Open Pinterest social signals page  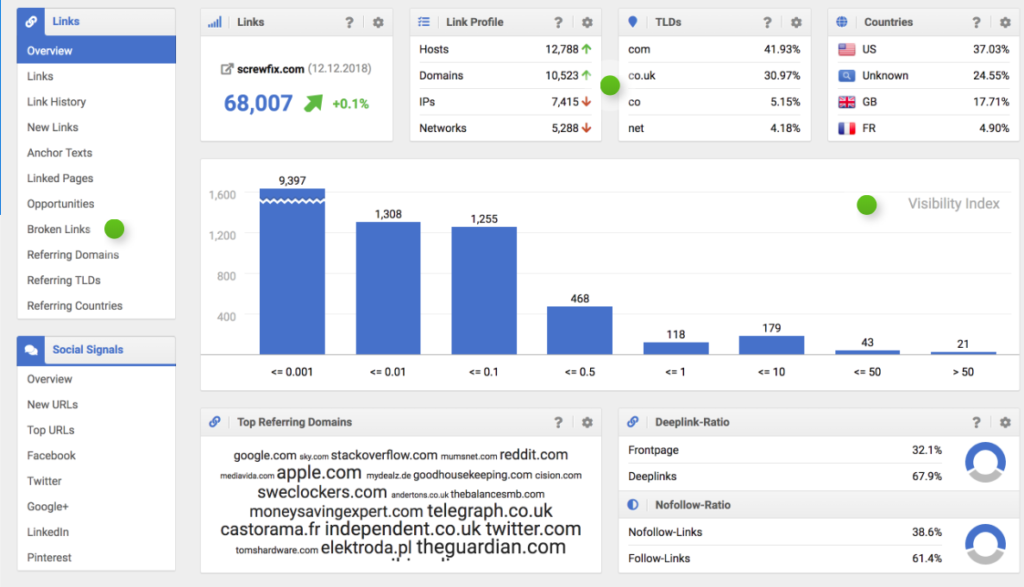coord(50,558)
